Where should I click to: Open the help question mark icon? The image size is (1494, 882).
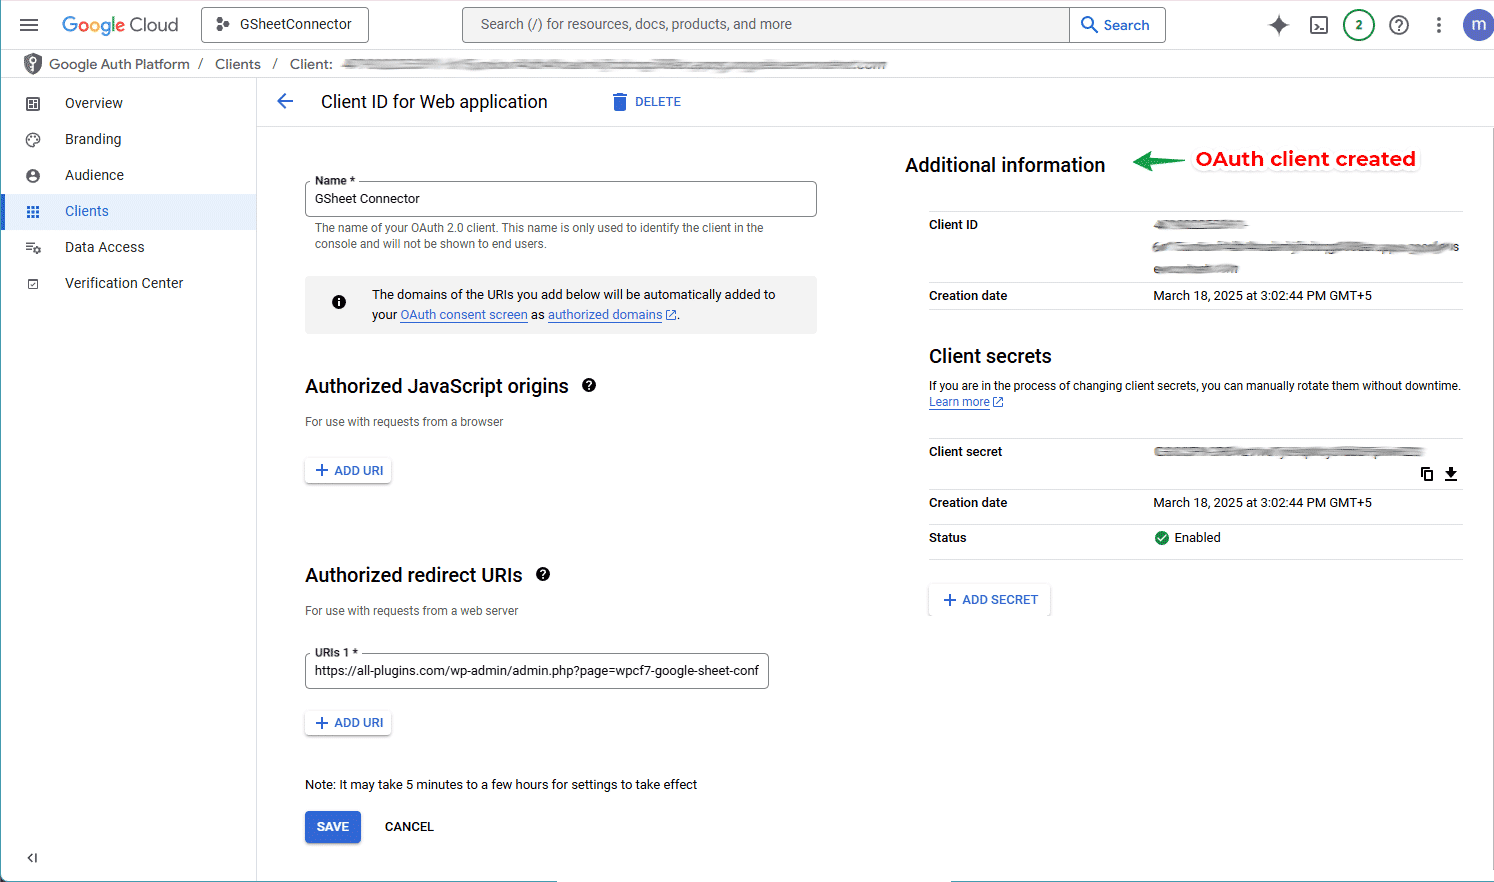(x=1399, y=25)
